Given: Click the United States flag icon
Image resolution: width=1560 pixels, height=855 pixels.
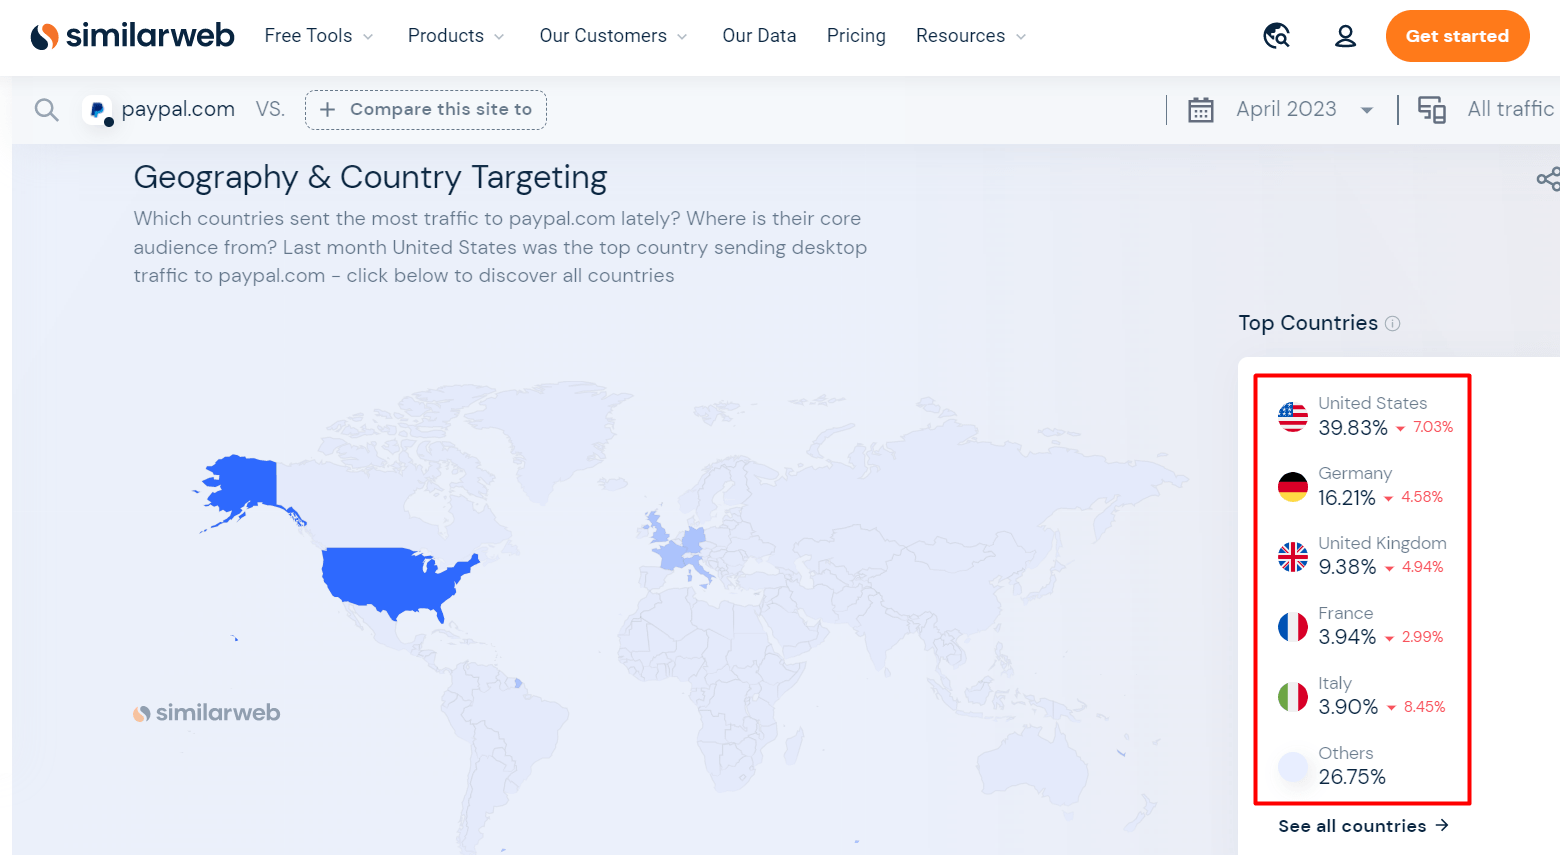Looking at the screenshot, I should click(1292, 416).
